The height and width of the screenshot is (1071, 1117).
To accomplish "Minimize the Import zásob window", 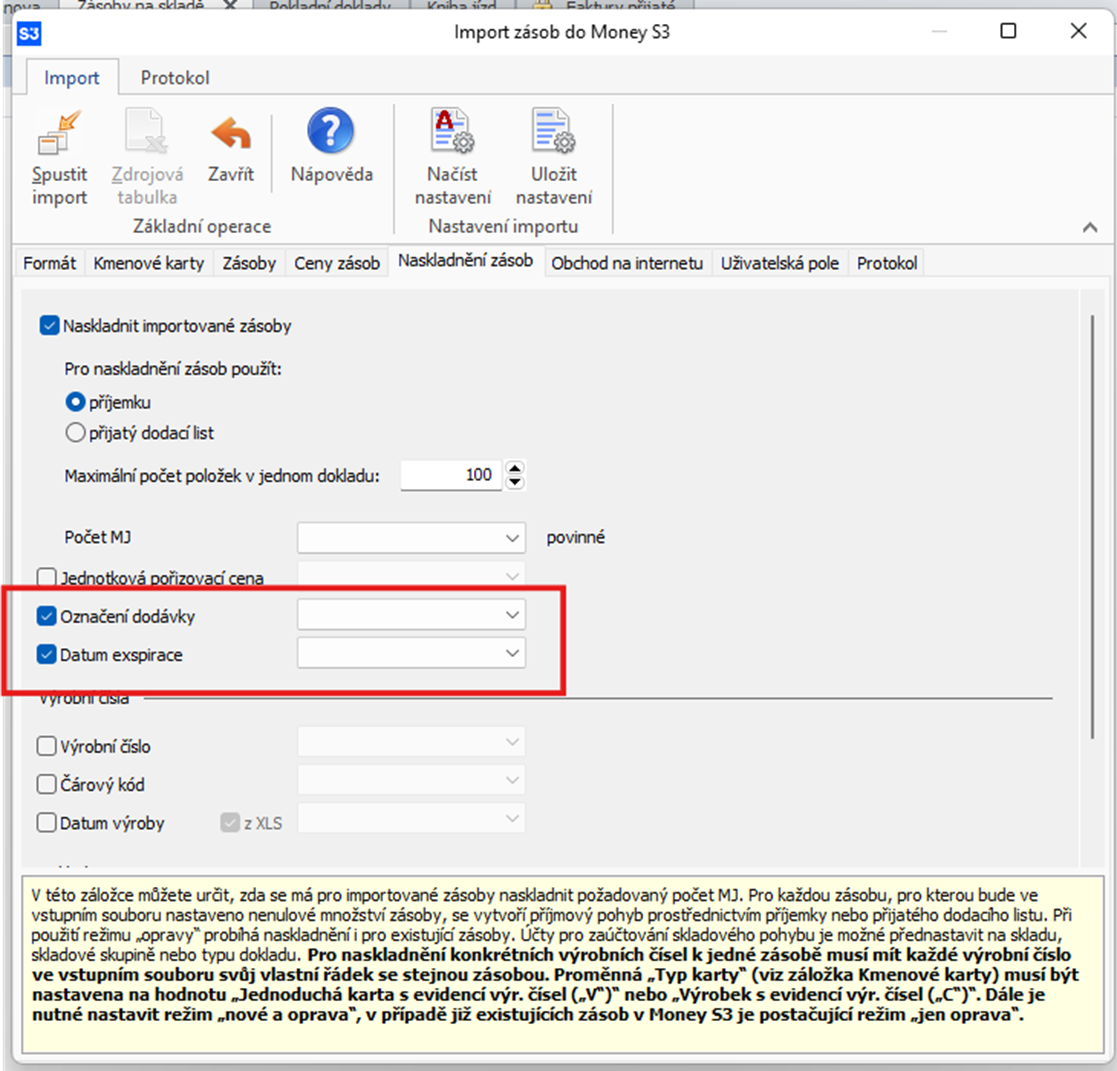I will coord(940,31).
